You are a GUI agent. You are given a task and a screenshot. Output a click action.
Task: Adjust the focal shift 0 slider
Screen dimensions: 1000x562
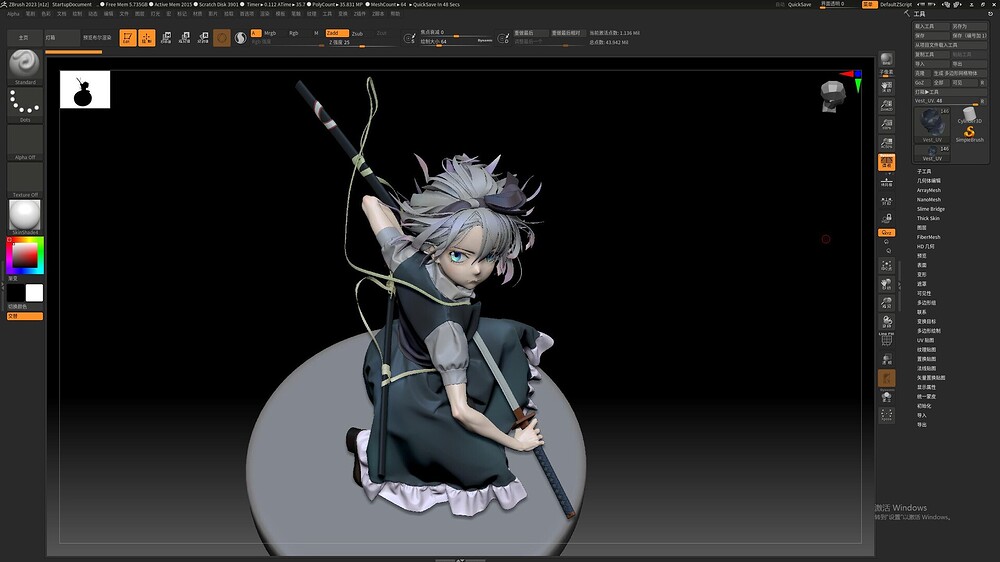click(456, 33)
